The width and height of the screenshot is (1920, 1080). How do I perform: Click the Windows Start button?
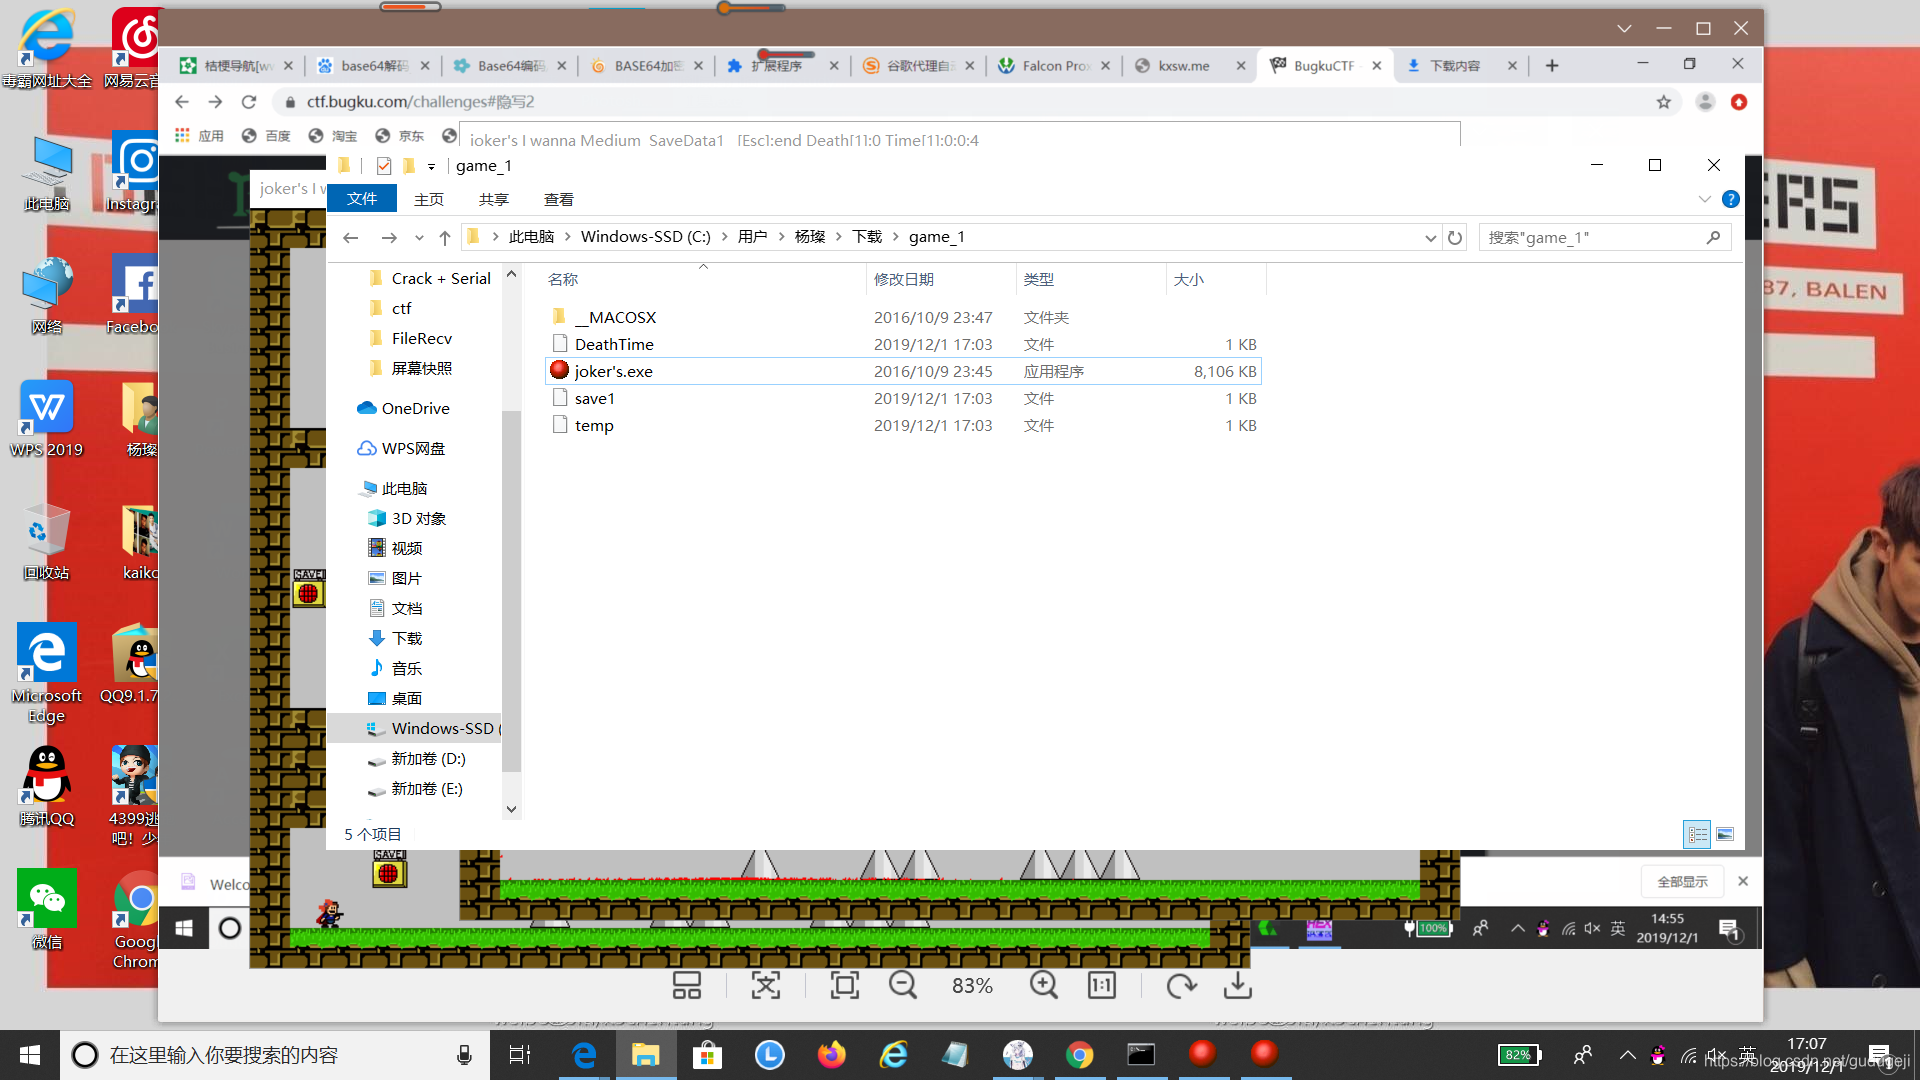(x=30, y=1054)
